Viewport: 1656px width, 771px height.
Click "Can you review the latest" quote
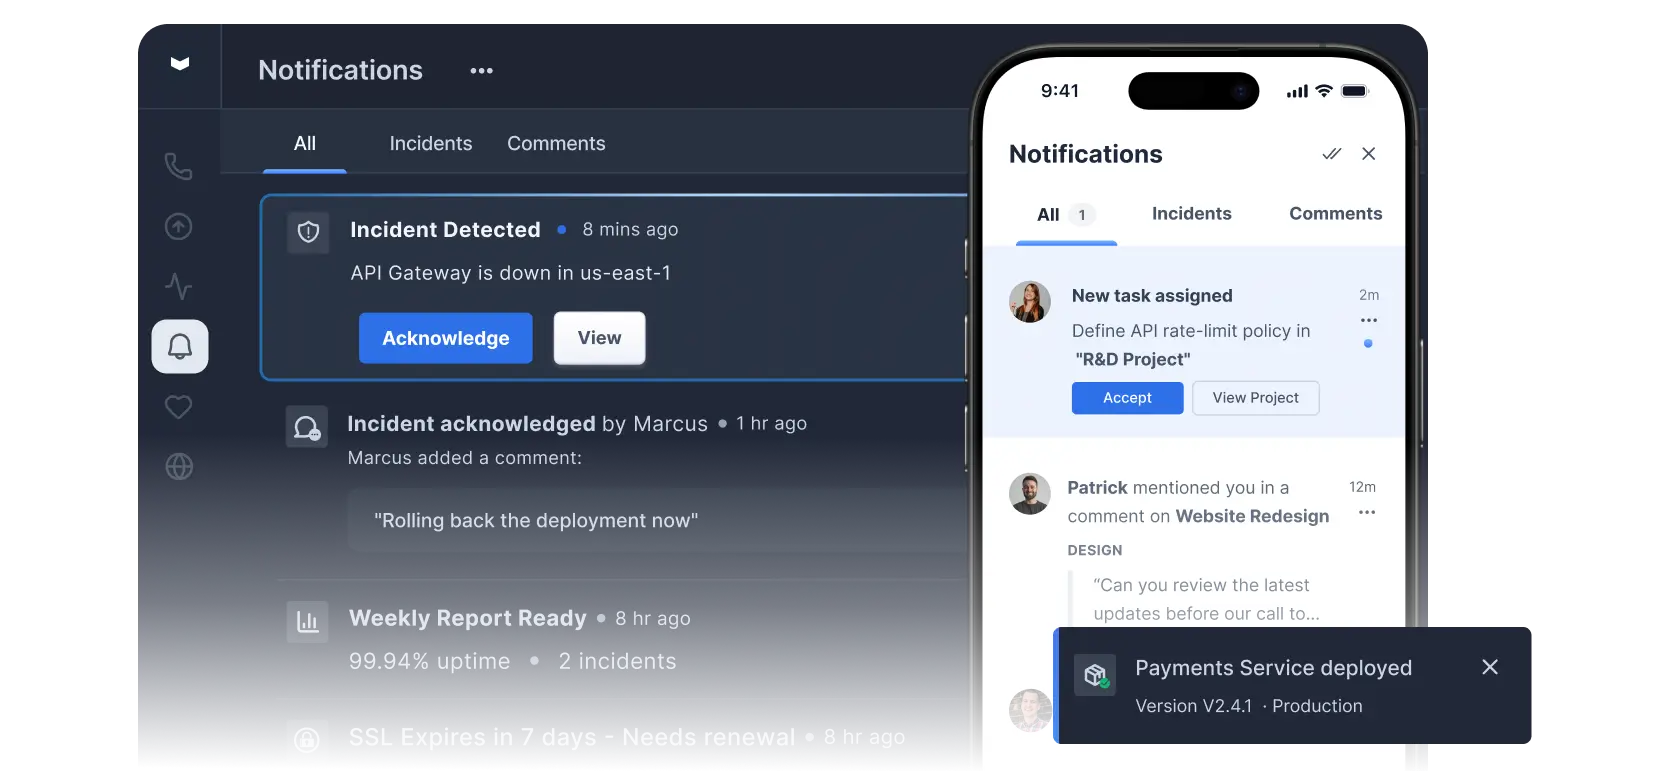[1201, 586]
